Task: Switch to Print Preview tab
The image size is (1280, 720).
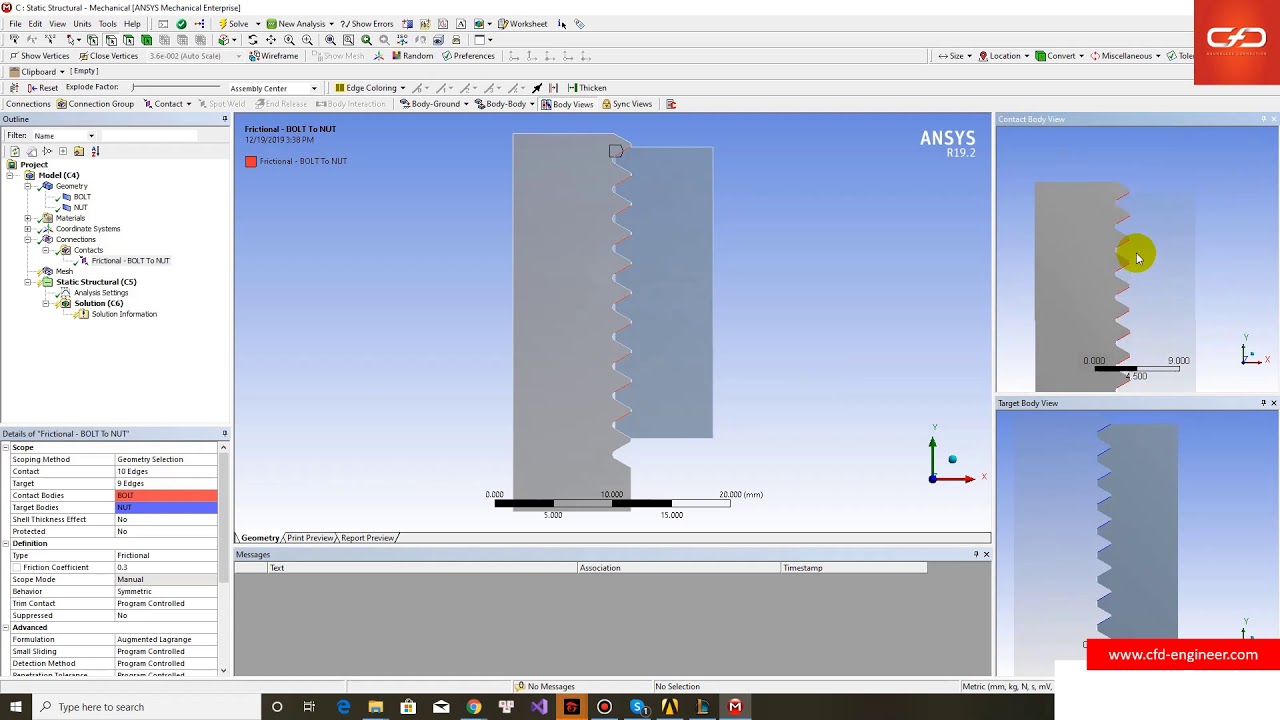Action: point(310,538)
